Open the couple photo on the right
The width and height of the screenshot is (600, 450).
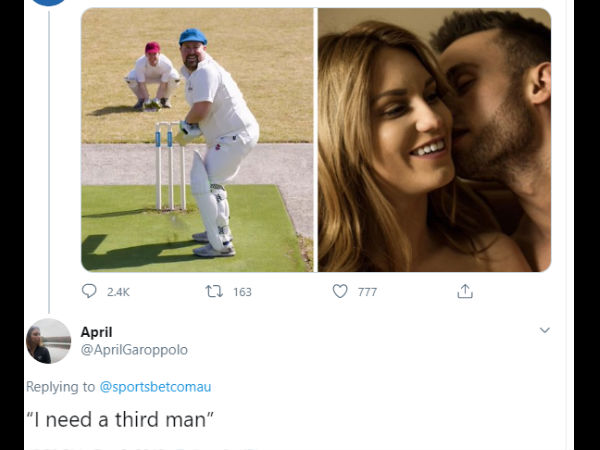coord(434,140)
